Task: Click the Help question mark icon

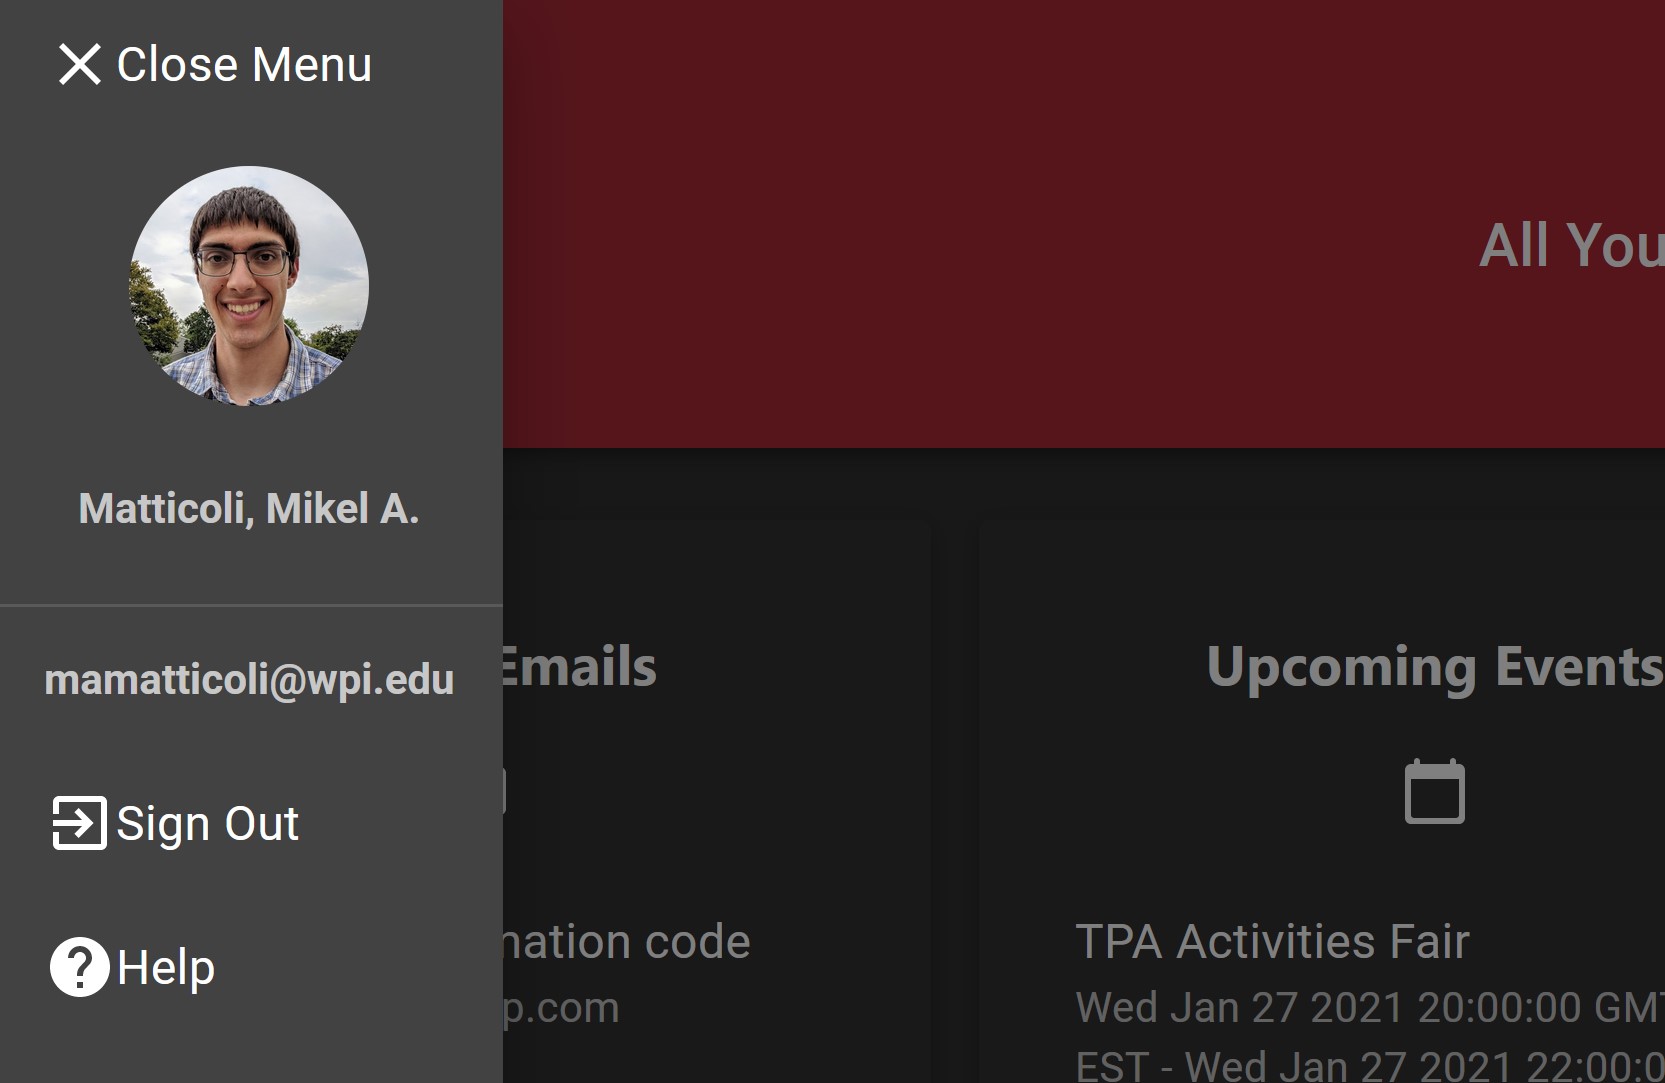Action: pyautogui.click(x=80, y=967)
